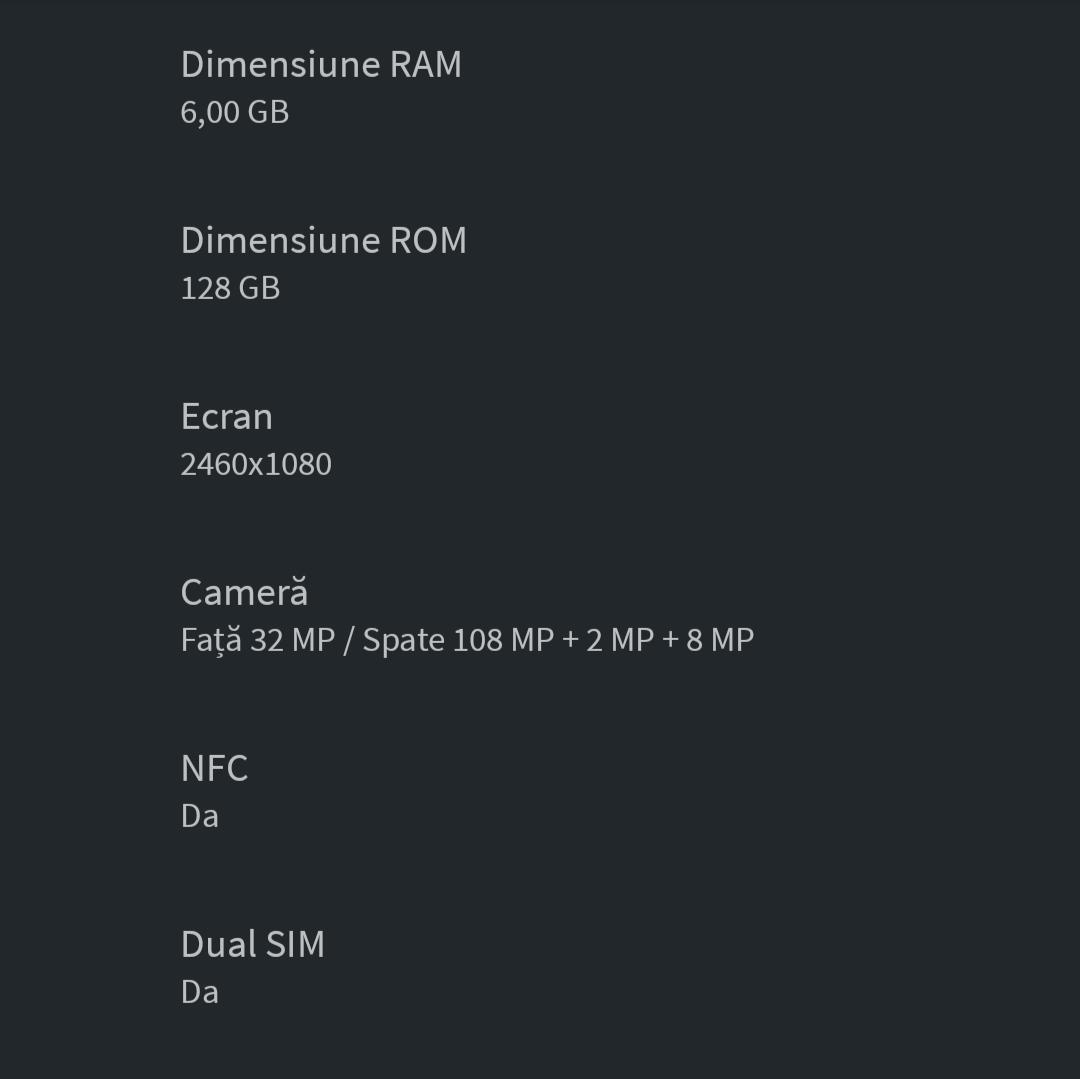Click the 'Faţă 32 MP' front camera text
Image resolution: width=1080 pixels, height=1079 pixels.
[x=257, y=640]
